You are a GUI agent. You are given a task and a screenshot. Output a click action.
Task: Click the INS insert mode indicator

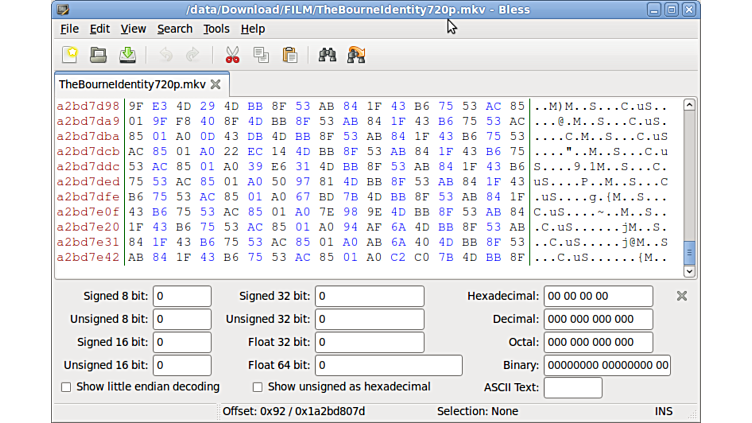(x=664, y=411)
